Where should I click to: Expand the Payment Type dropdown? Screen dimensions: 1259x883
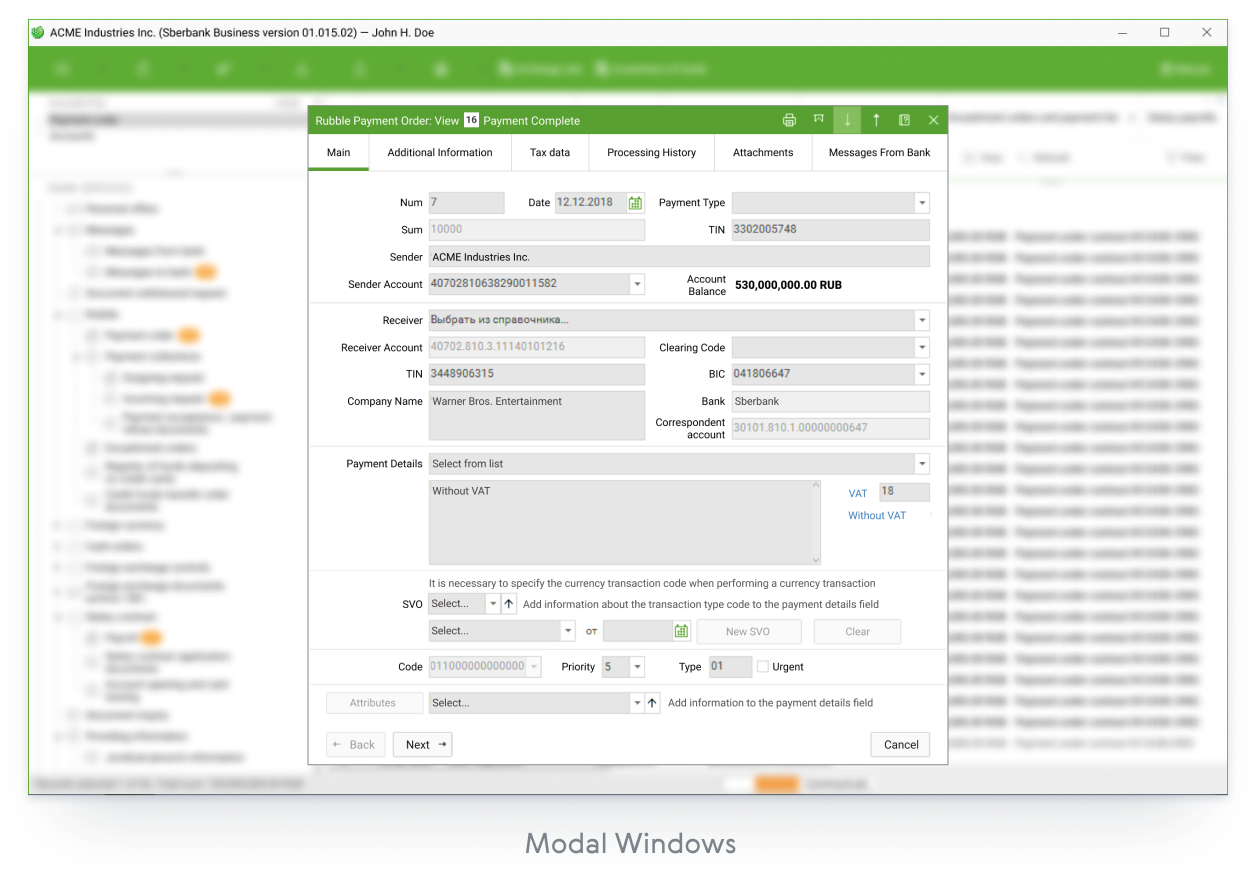(x=921, y=203)
